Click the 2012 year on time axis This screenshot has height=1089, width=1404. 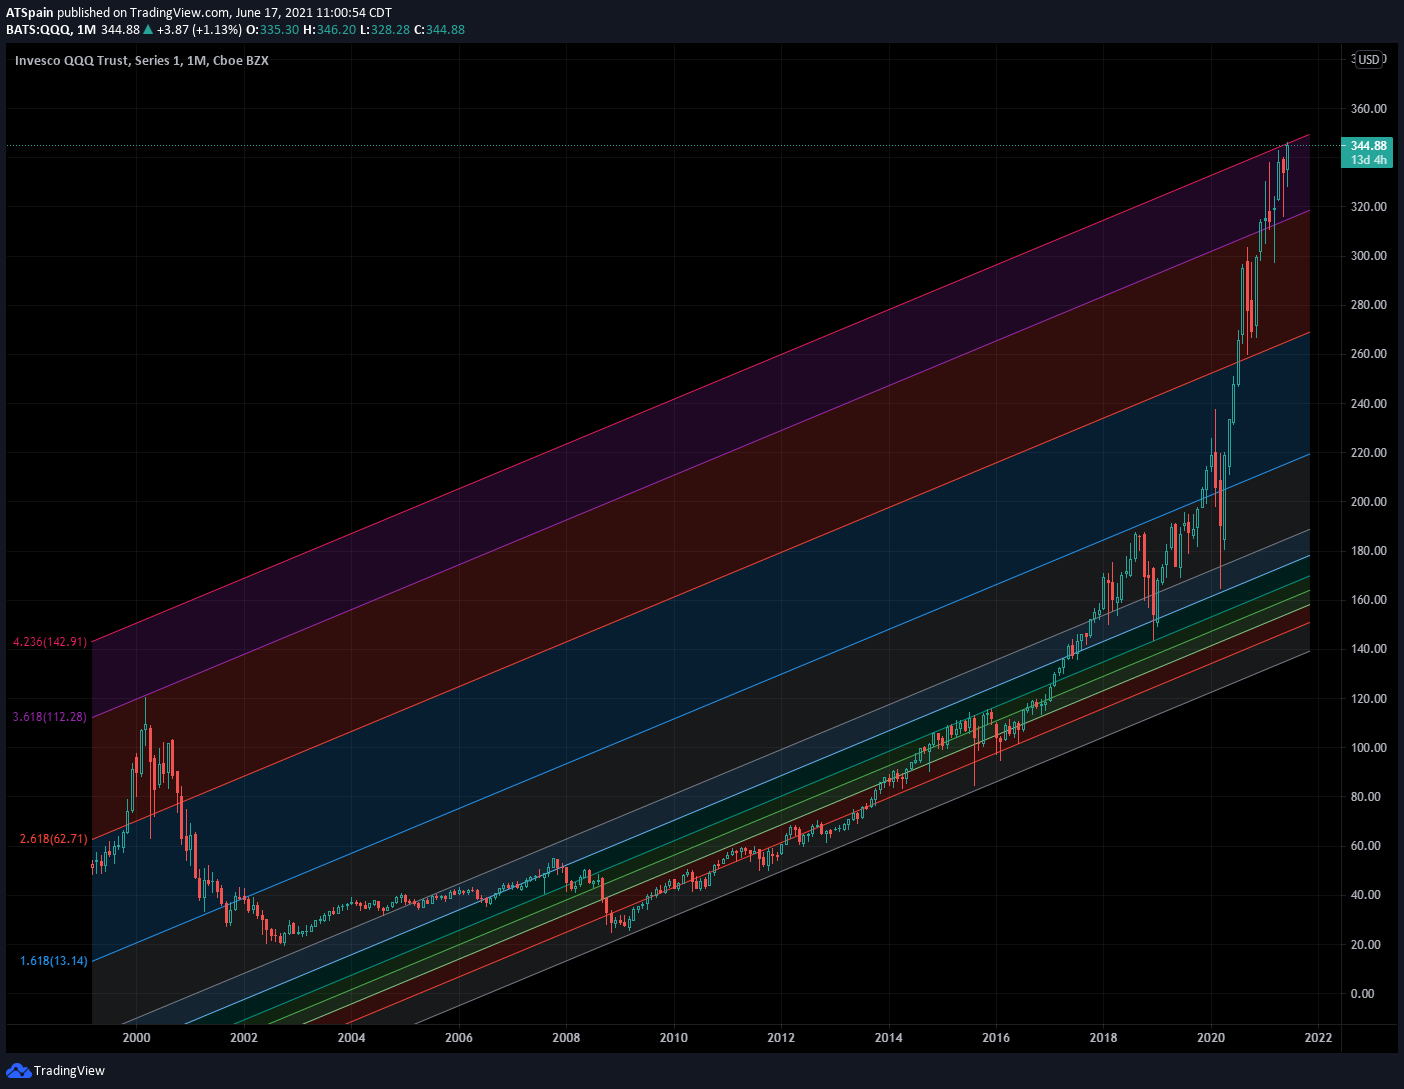tap(781, 1038)
